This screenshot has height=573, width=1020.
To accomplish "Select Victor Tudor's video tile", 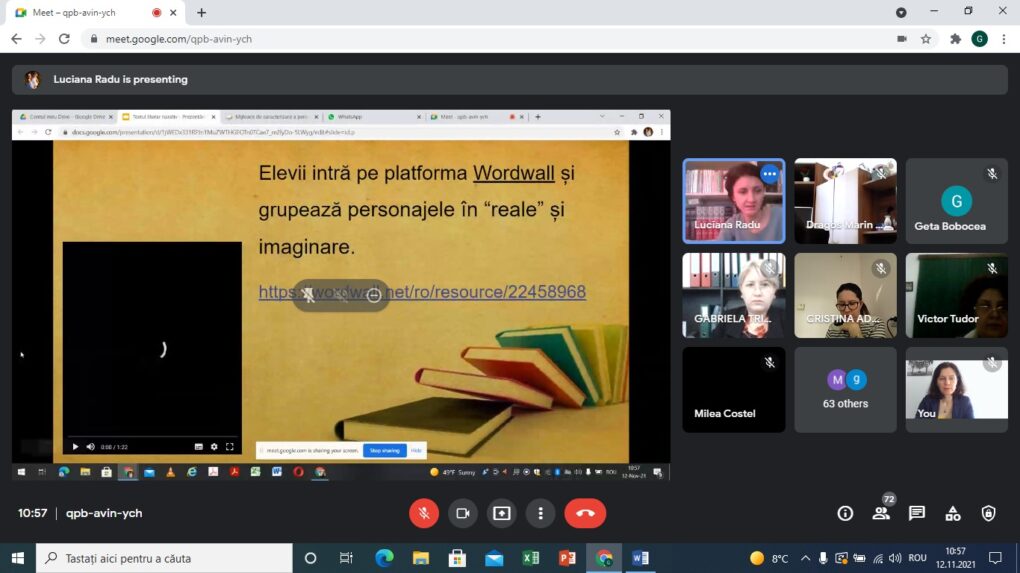I will coord(956,295).
